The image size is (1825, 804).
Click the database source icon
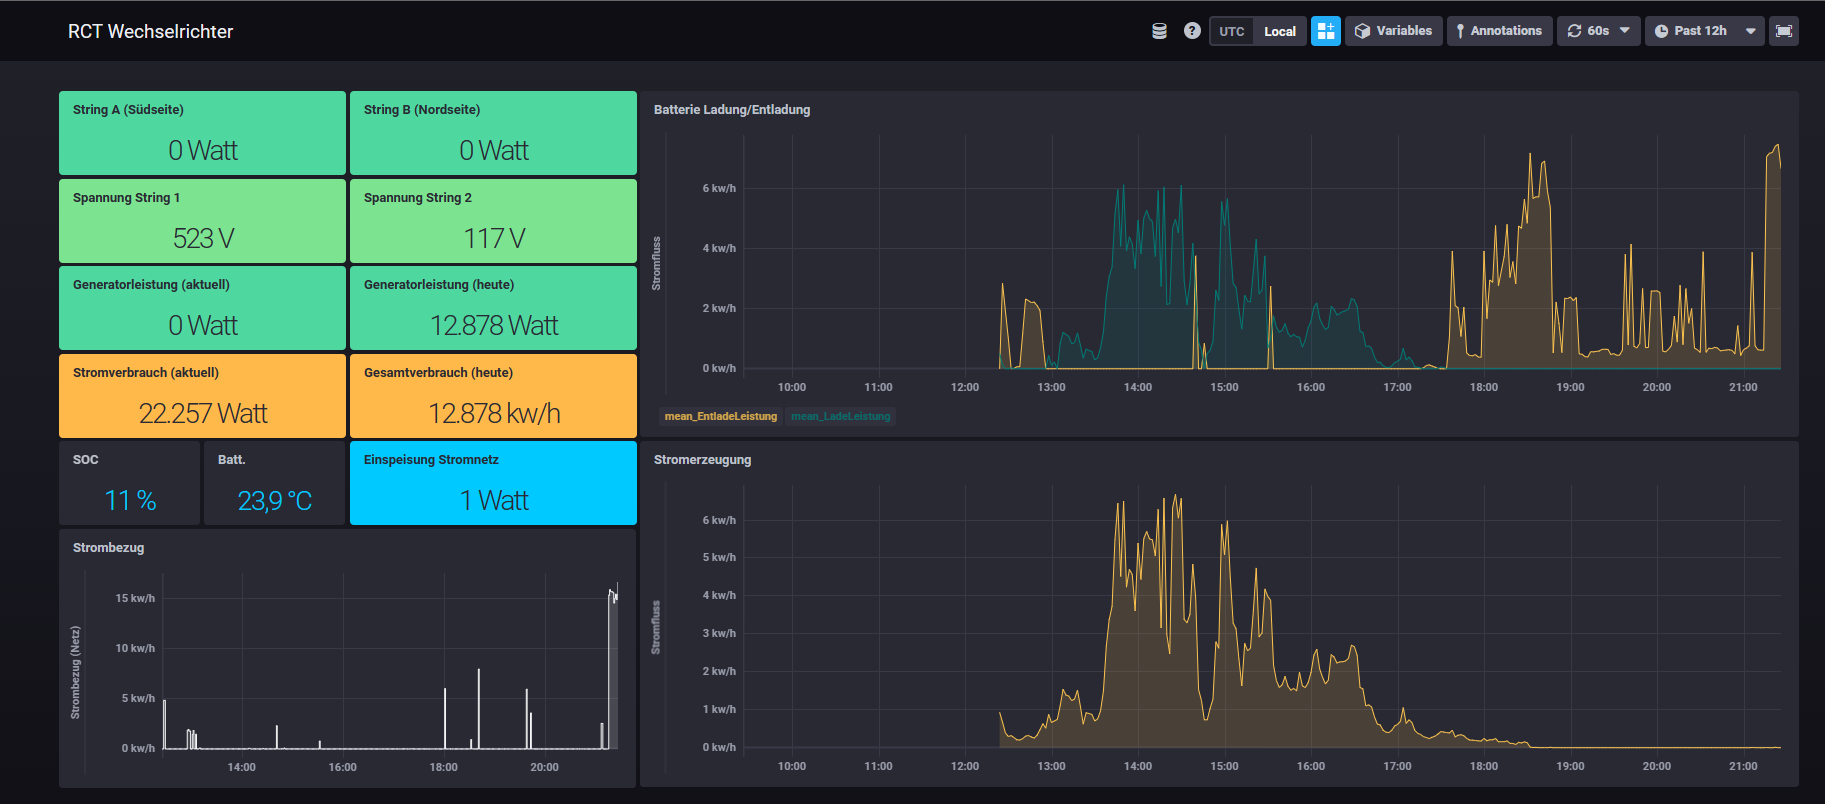click(x=1159, y=31)
